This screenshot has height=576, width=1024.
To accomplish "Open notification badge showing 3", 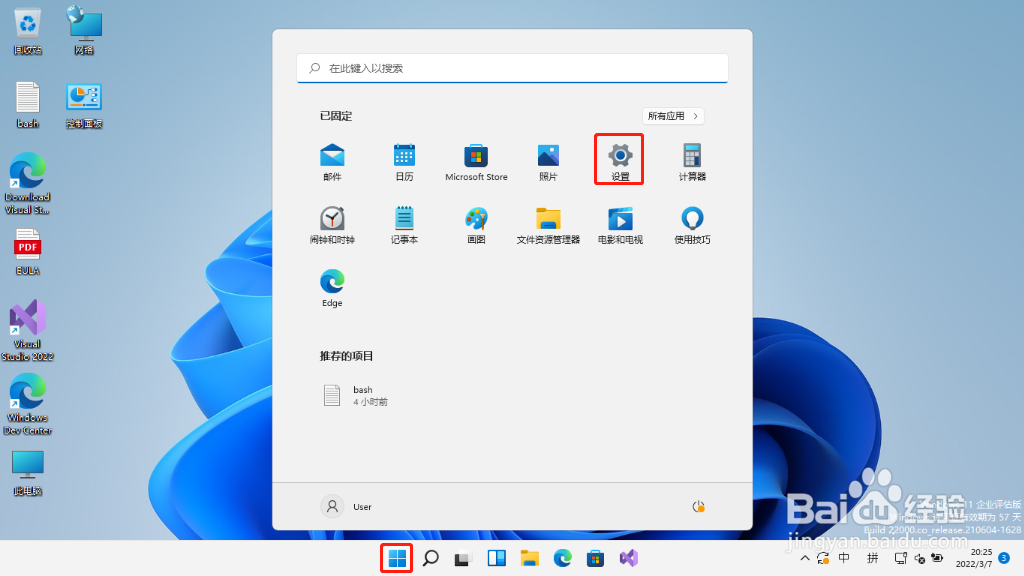I will pos(1004,558).
